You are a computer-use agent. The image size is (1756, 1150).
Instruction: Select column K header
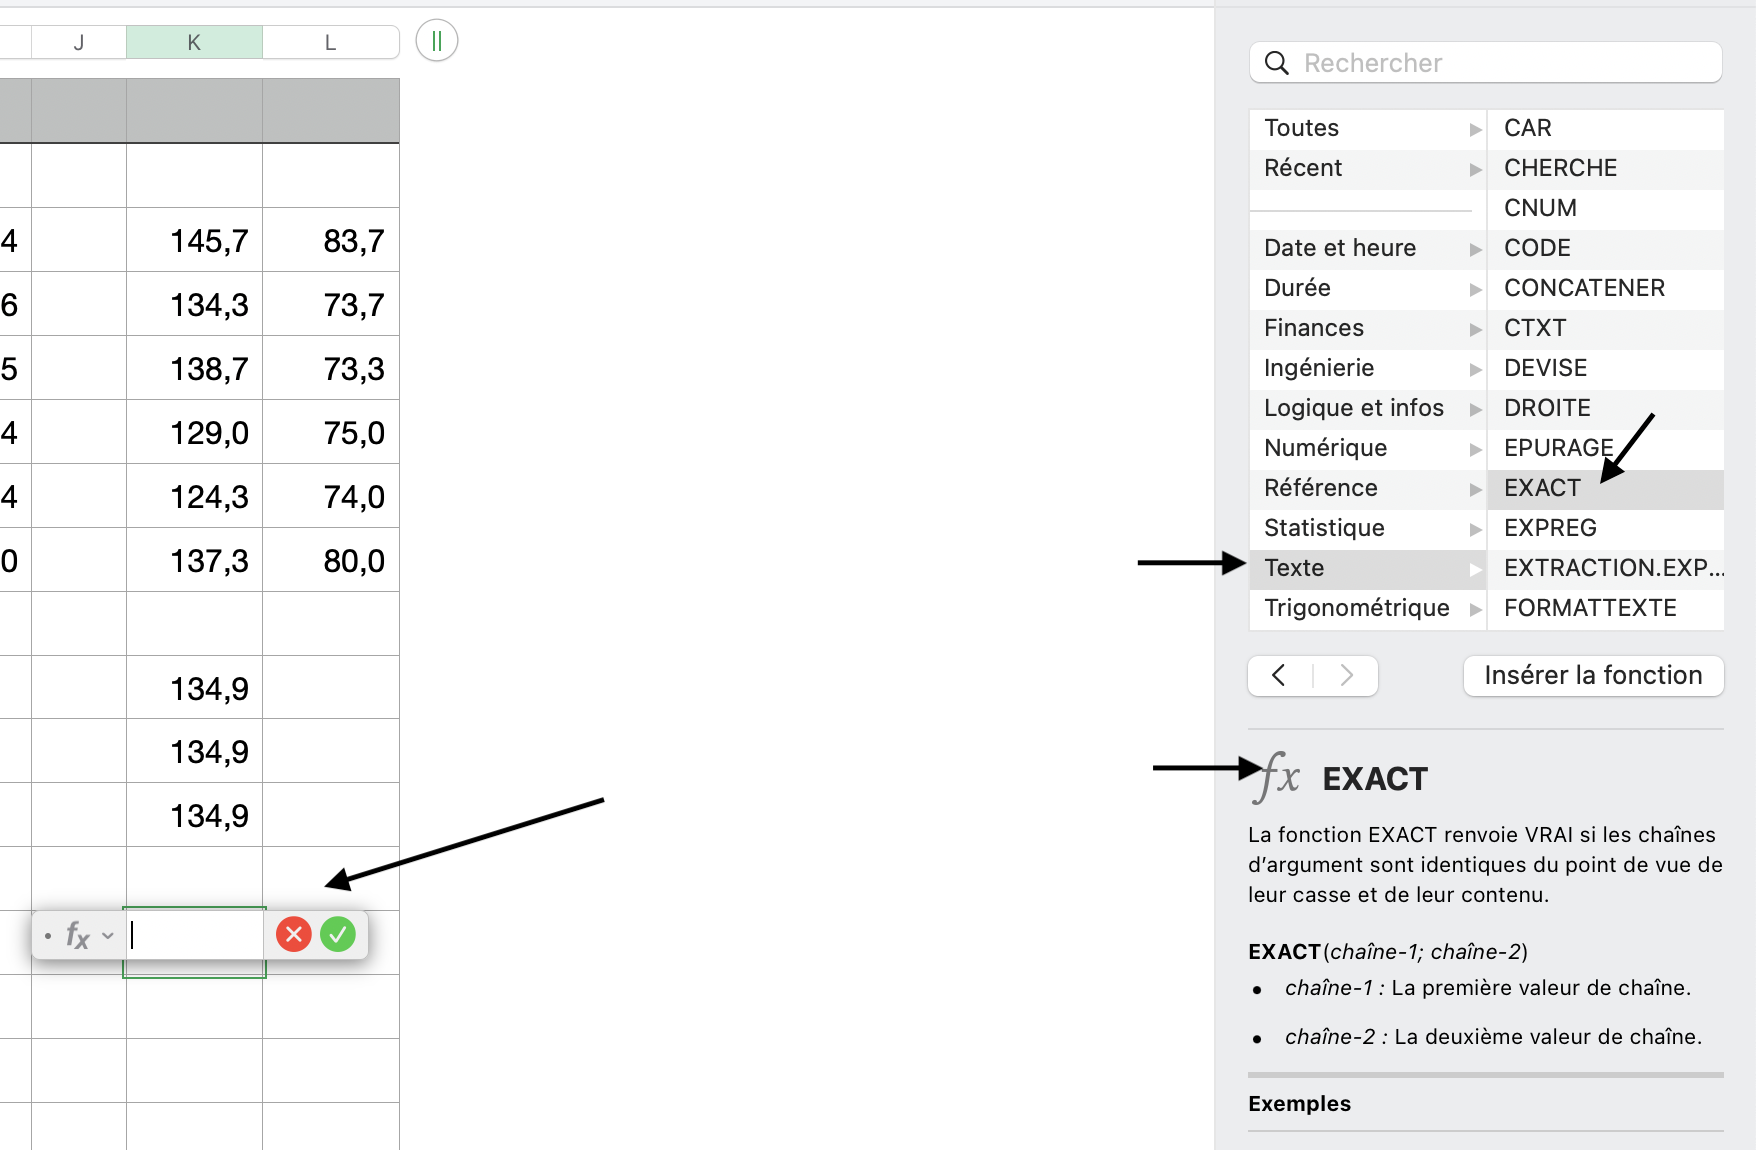(194, 42)
